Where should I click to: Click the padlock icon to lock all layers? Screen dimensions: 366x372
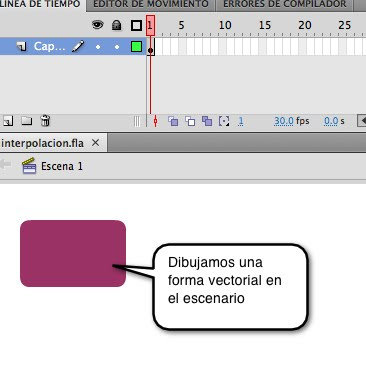click(116, 25)
